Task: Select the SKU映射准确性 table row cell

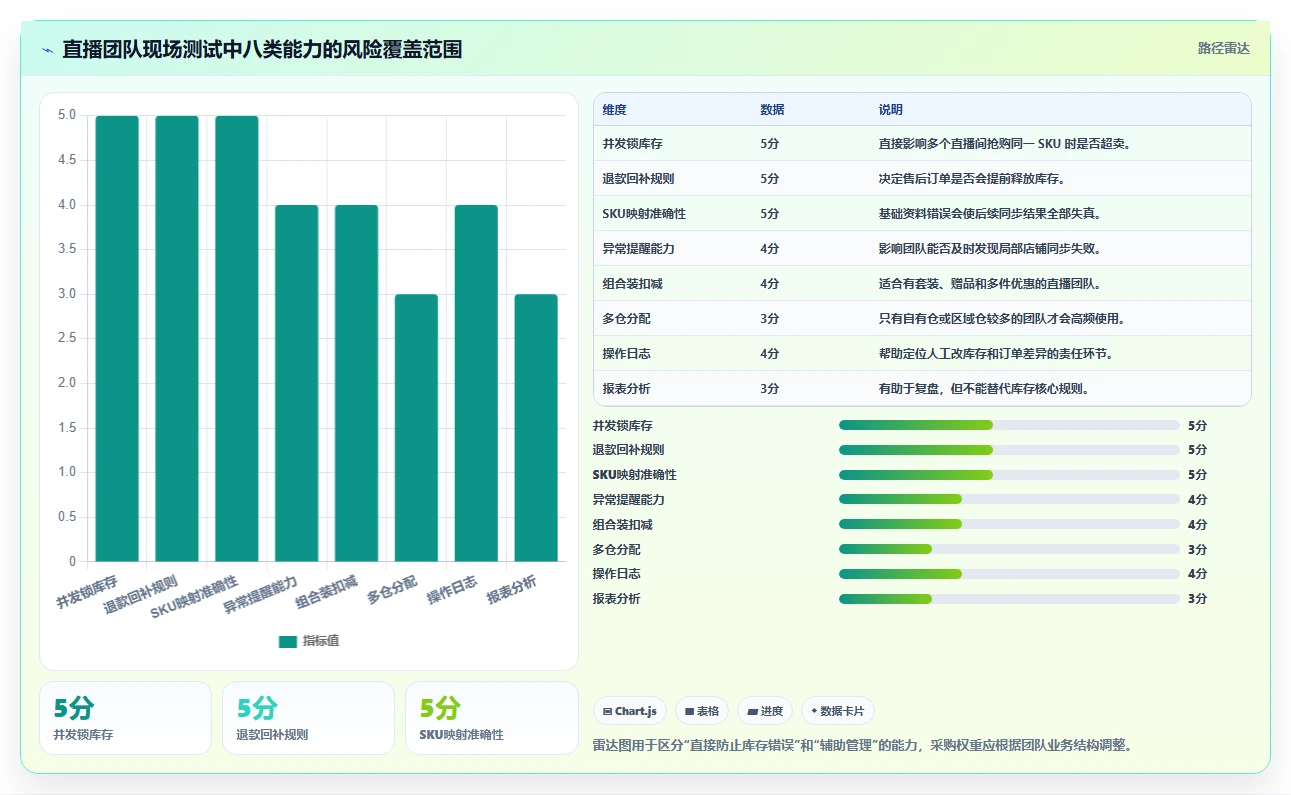Action: coord(644,214)
